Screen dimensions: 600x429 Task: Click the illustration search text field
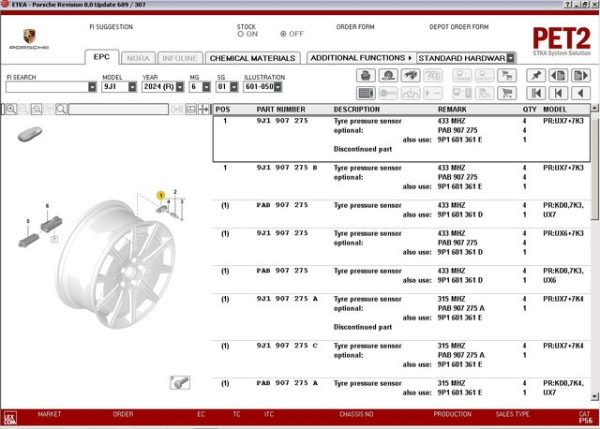(x=118, y=109)
